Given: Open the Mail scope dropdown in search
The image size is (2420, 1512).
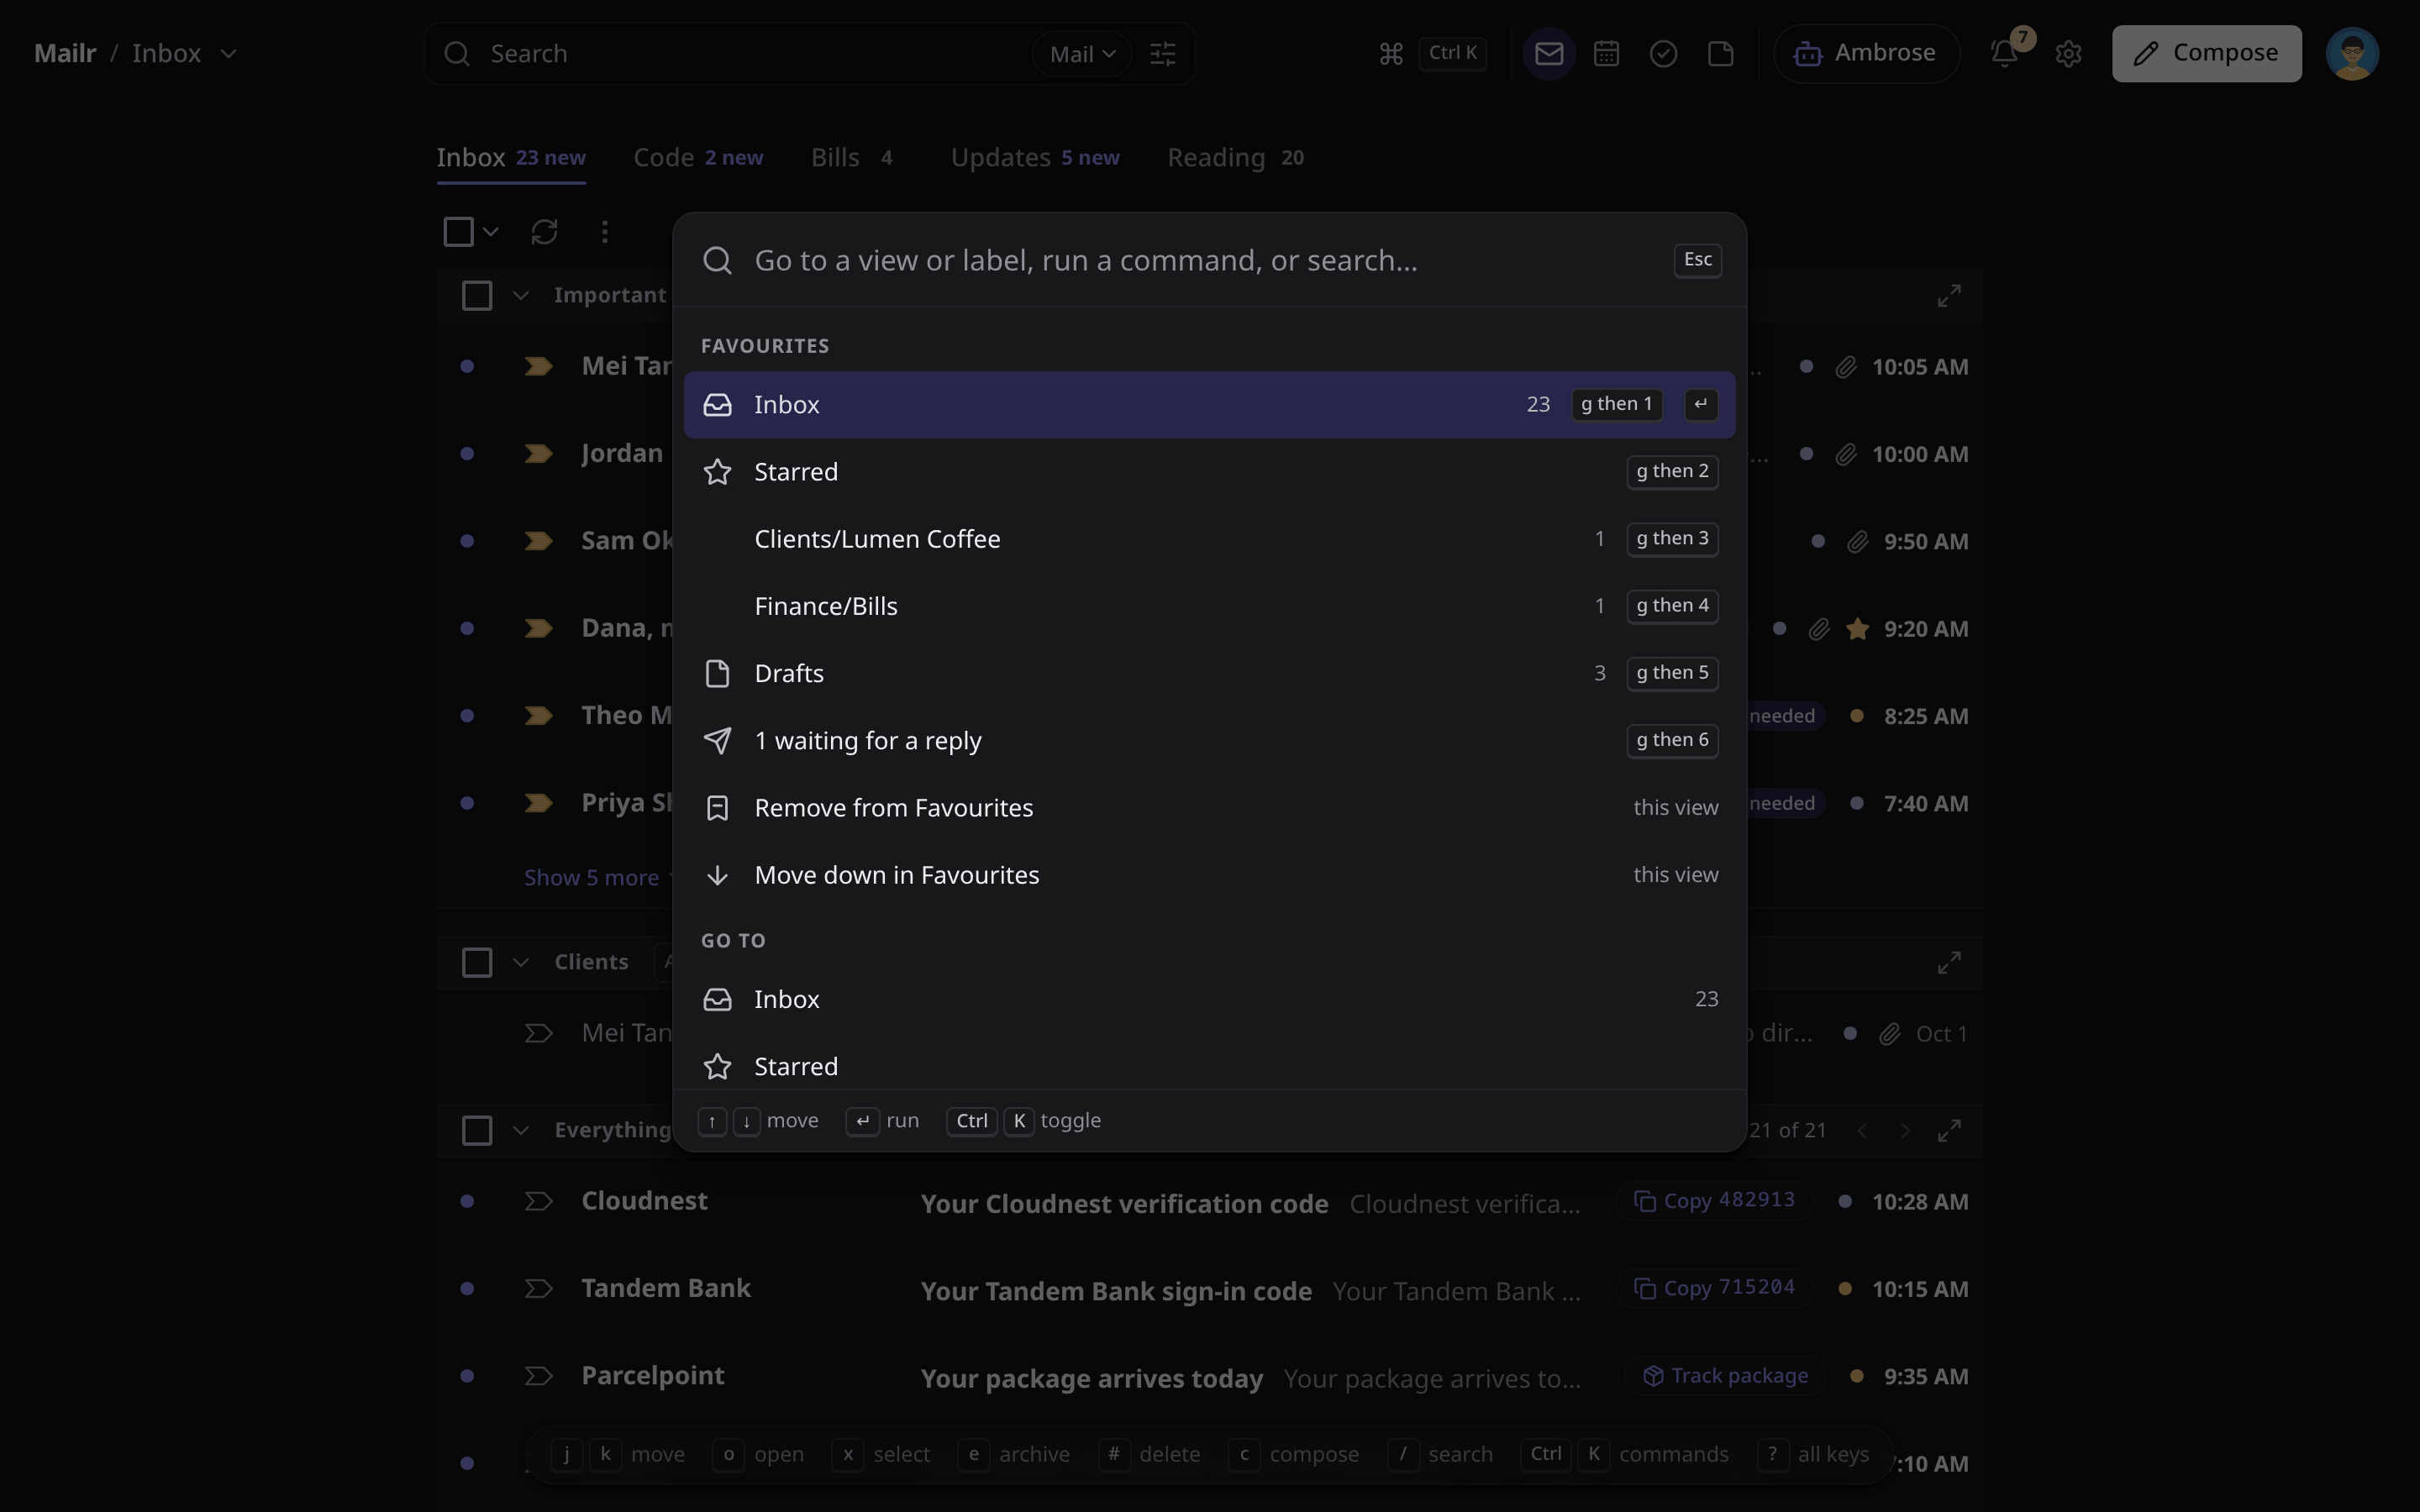Looking at the screenshot, I should coord(1082,54).
